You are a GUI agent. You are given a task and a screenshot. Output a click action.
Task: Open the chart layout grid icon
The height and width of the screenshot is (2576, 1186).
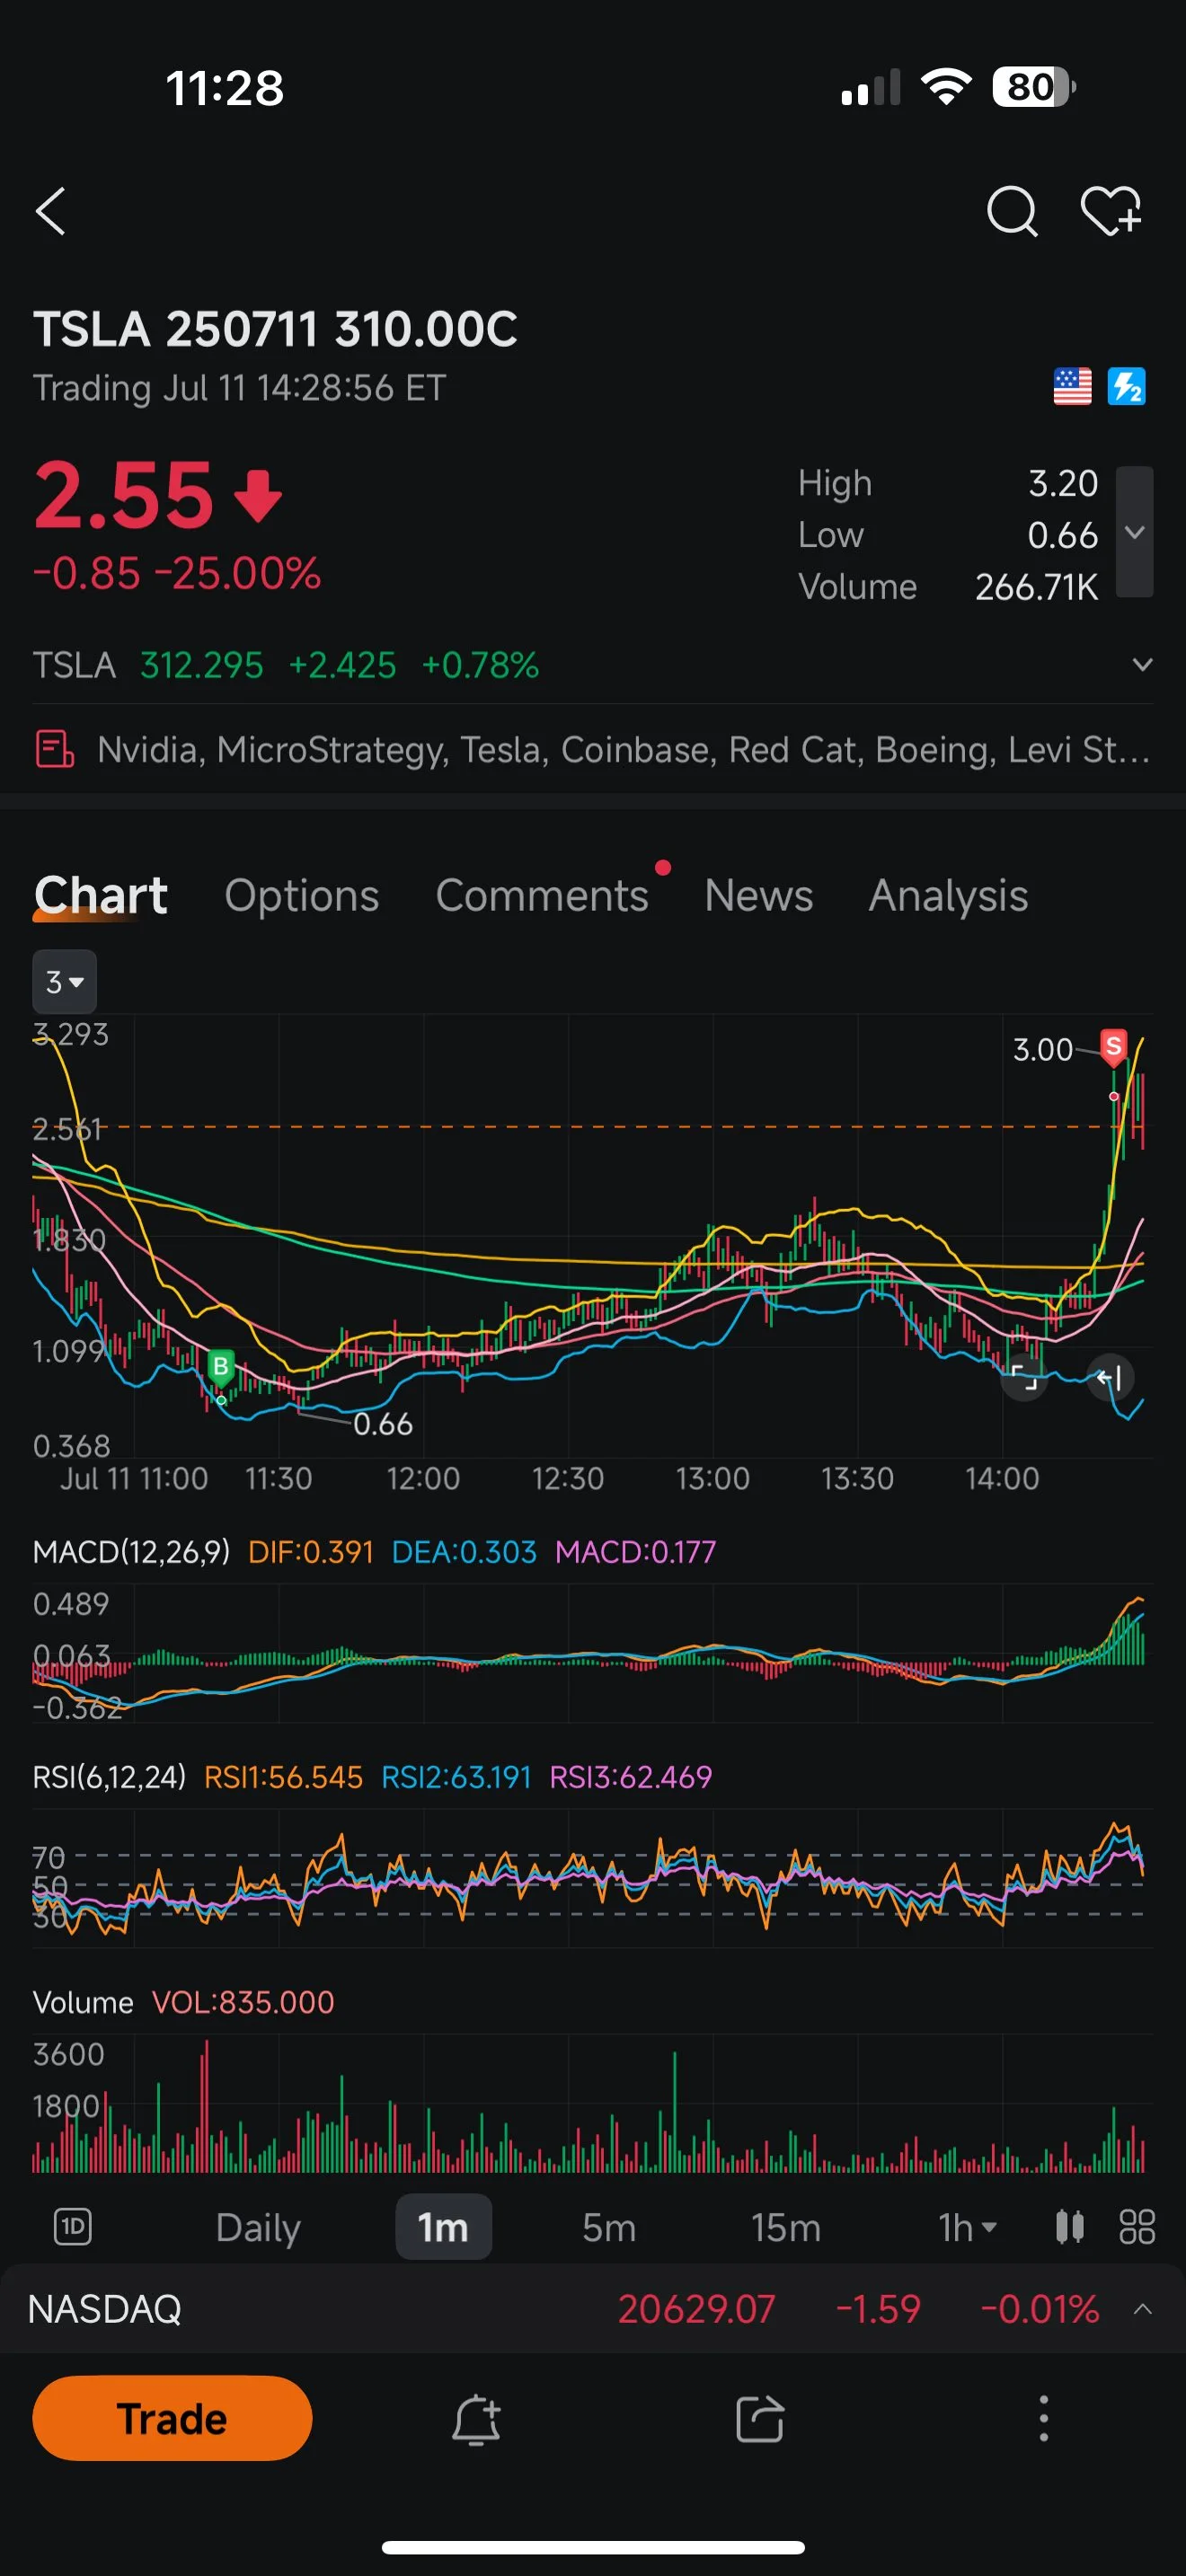1137,2227
